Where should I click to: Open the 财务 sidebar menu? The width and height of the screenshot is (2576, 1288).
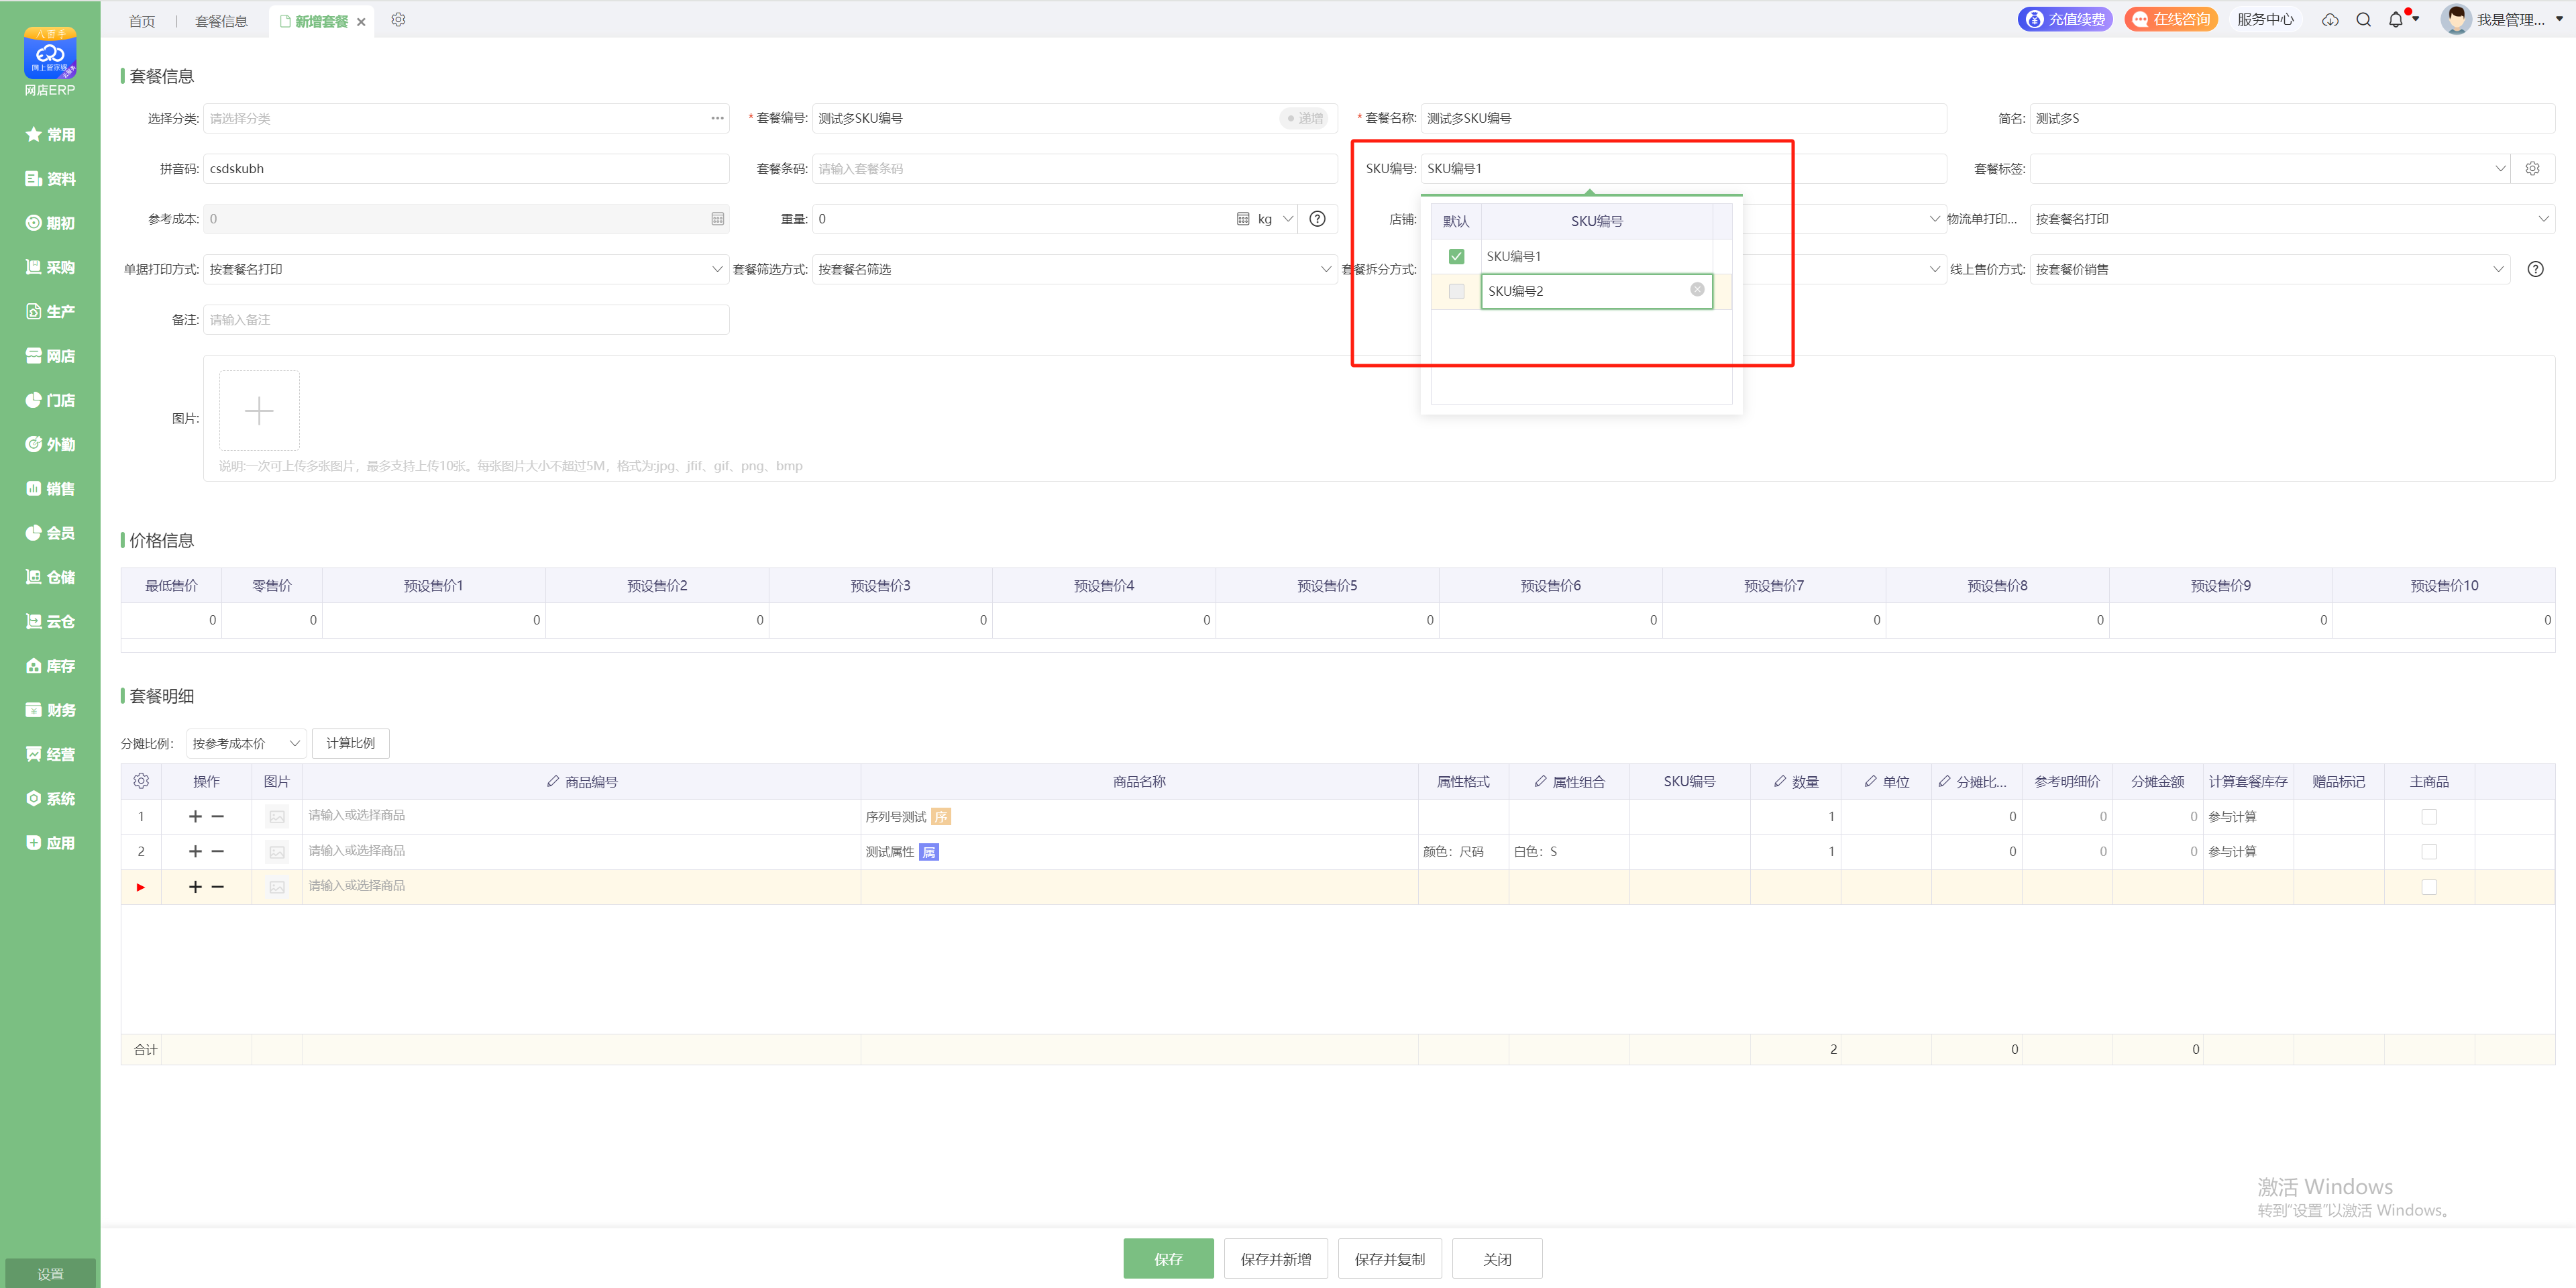[x=50, y=710]
